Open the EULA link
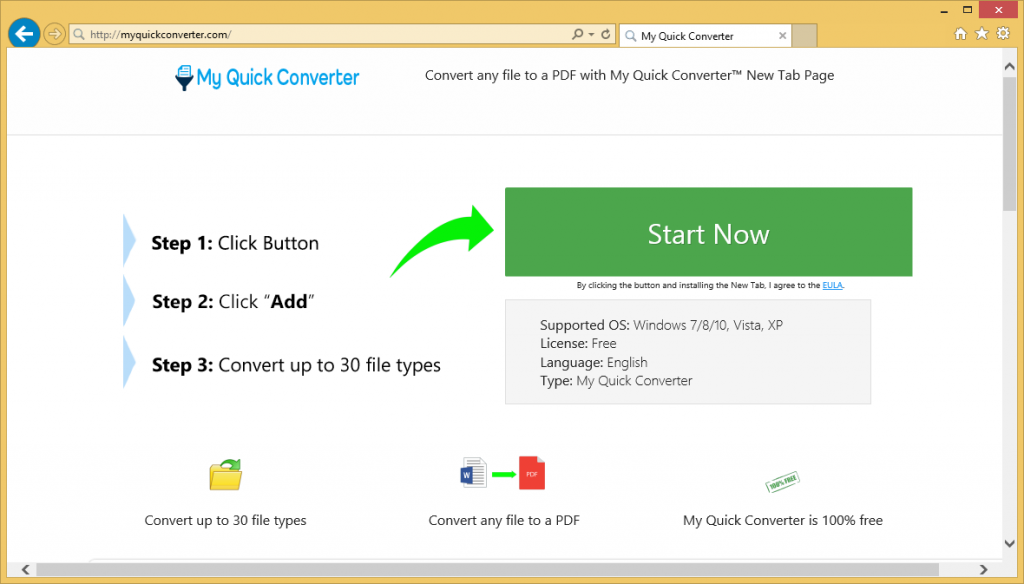The image size is (1024, 584). (x=832, y=285)
